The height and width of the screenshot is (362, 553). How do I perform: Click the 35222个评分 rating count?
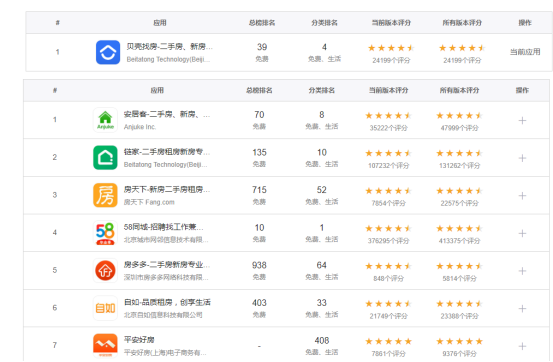[x=389, y=128]
